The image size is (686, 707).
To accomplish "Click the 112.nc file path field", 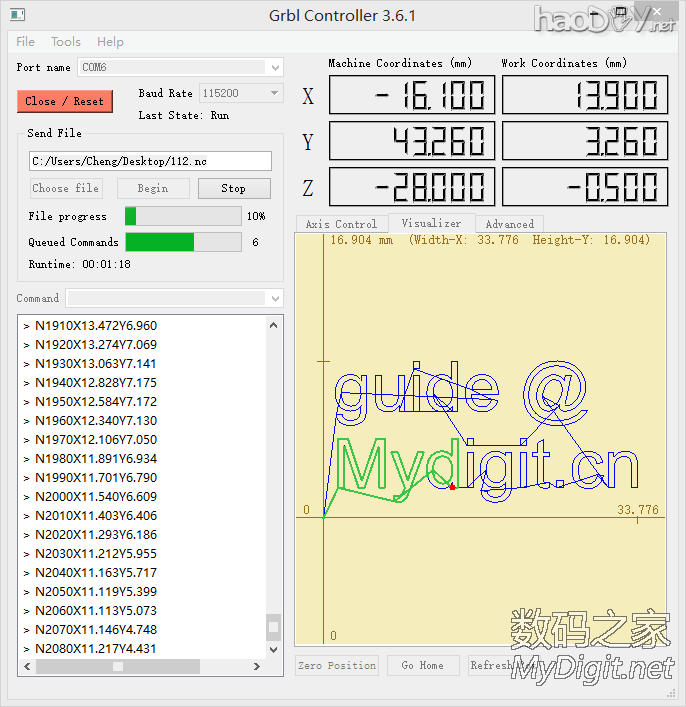I will coord(150,161).
